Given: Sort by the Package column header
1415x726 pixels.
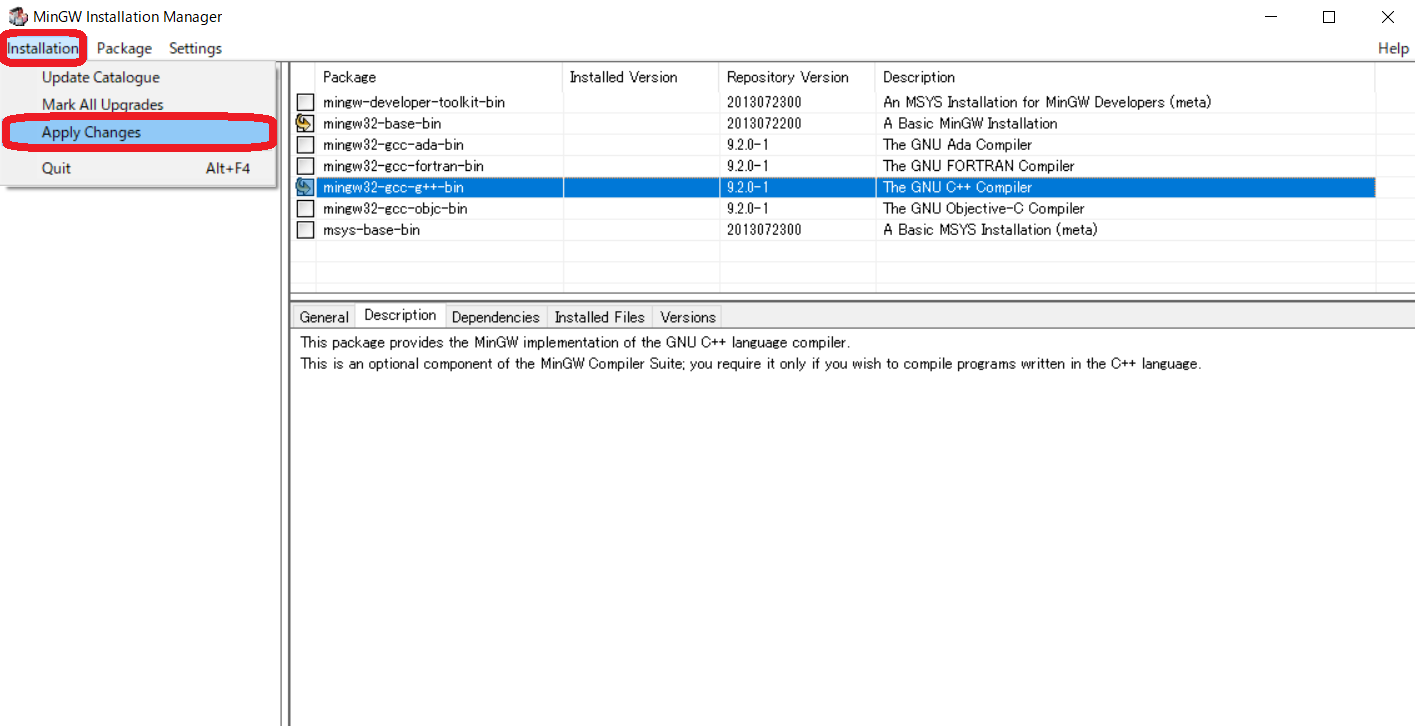Looking at the screenshot, I should [440, 77].
